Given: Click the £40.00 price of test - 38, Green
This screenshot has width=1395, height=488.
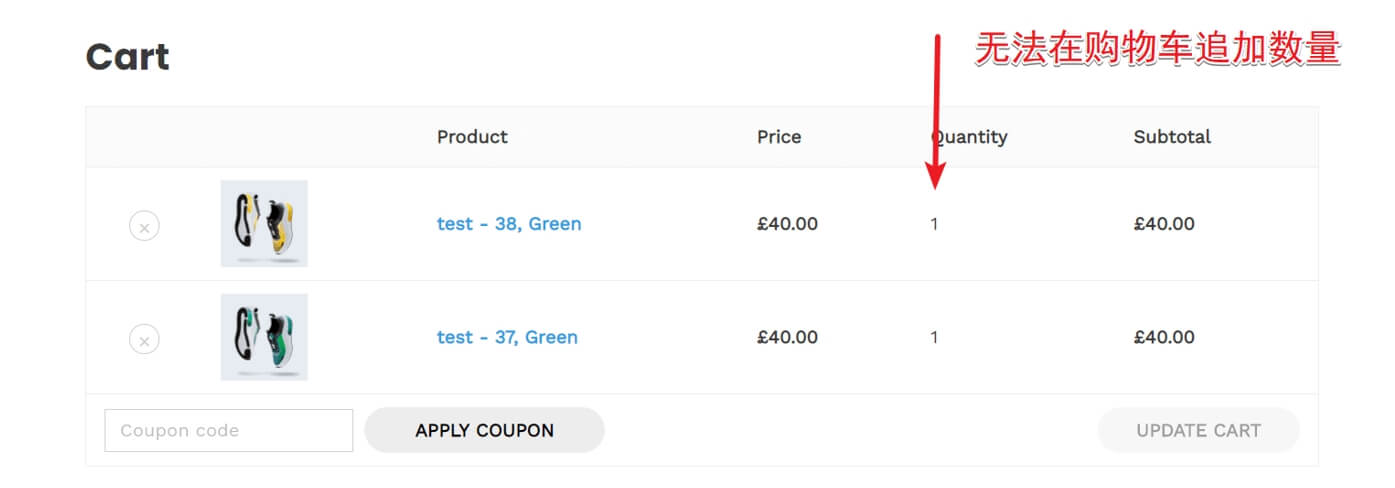Looking at the screenshot, I should 787,224.
